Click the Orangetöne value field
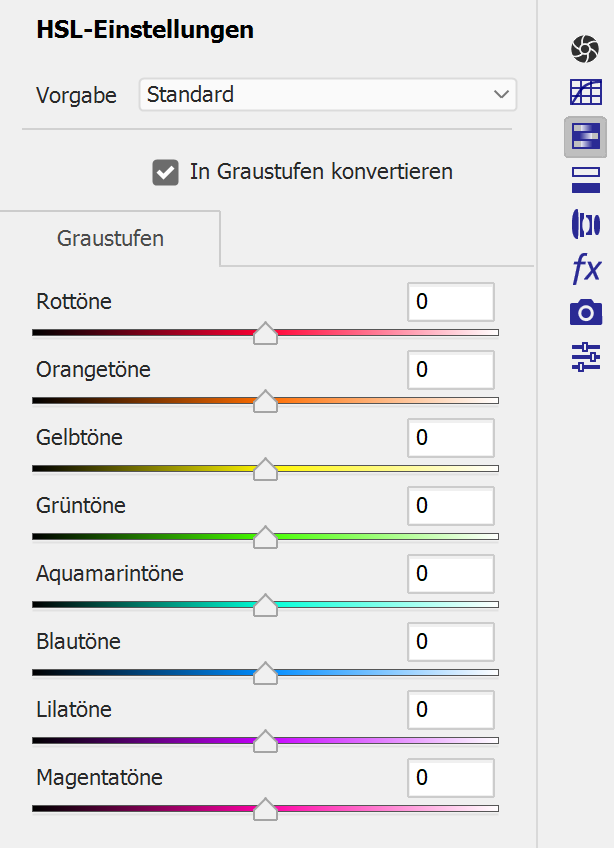 pyautogui.click(x=450, y=370)
